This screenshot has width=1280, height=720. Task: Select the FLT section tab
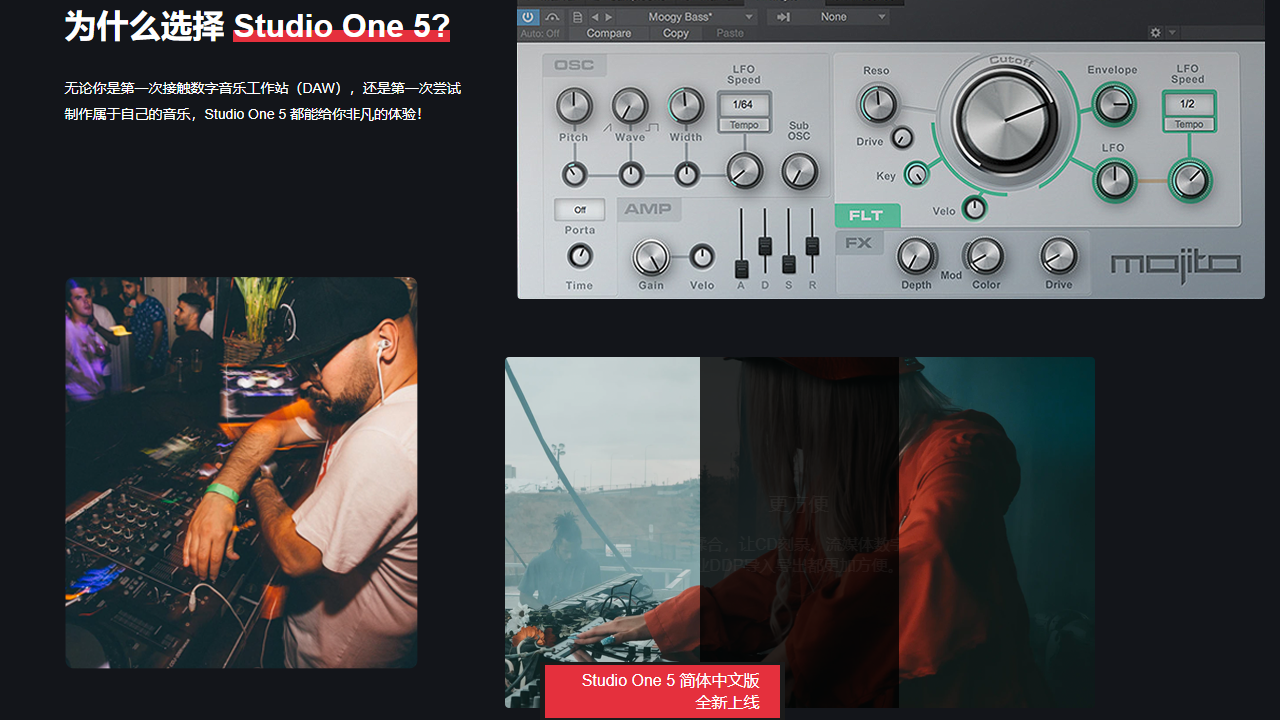click(866, 215)
